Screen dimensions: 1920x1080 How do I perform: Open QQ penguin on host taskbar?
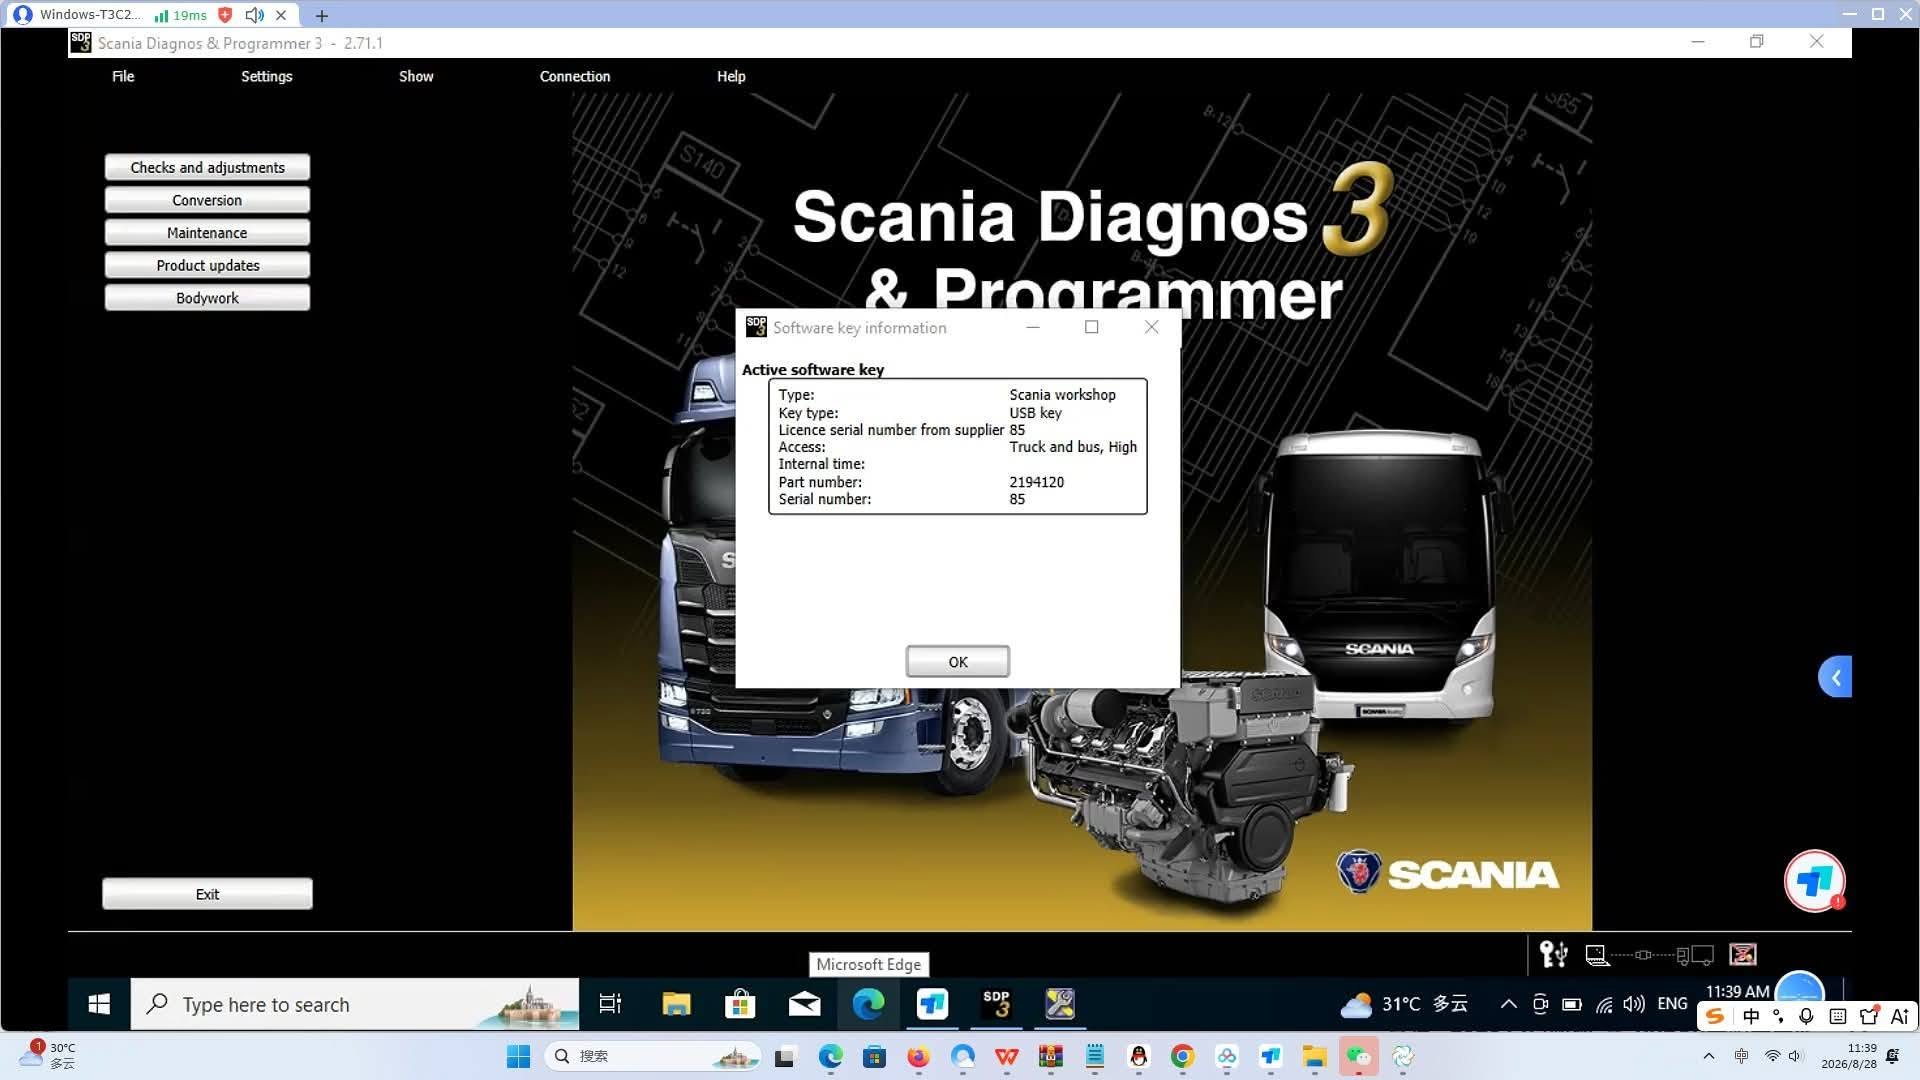[x=1138, y=1056]
